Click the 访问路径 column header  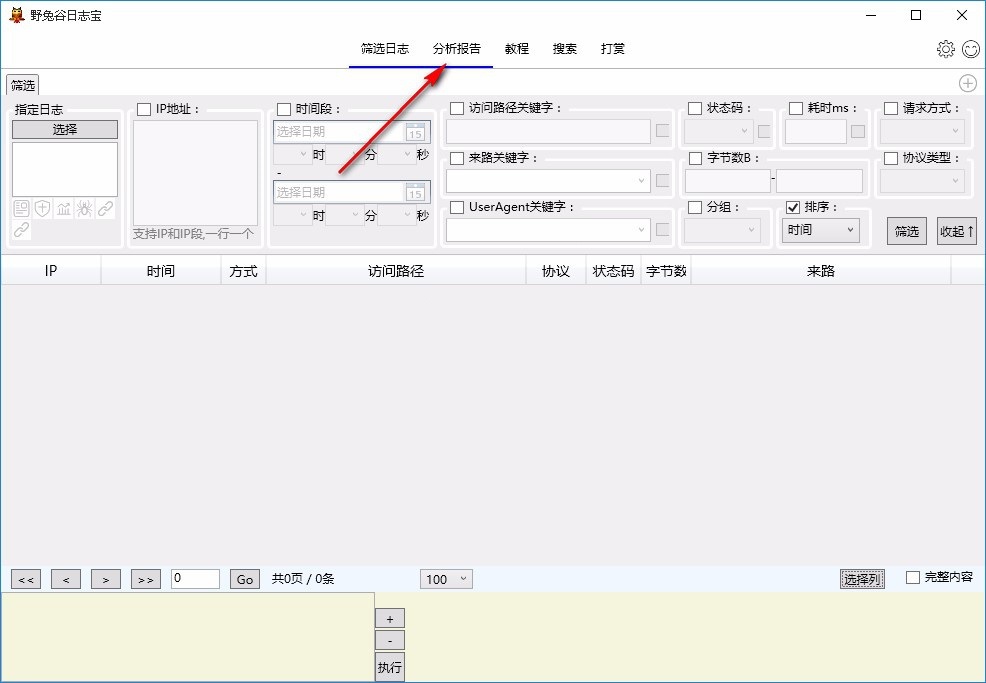pos(396,271)
